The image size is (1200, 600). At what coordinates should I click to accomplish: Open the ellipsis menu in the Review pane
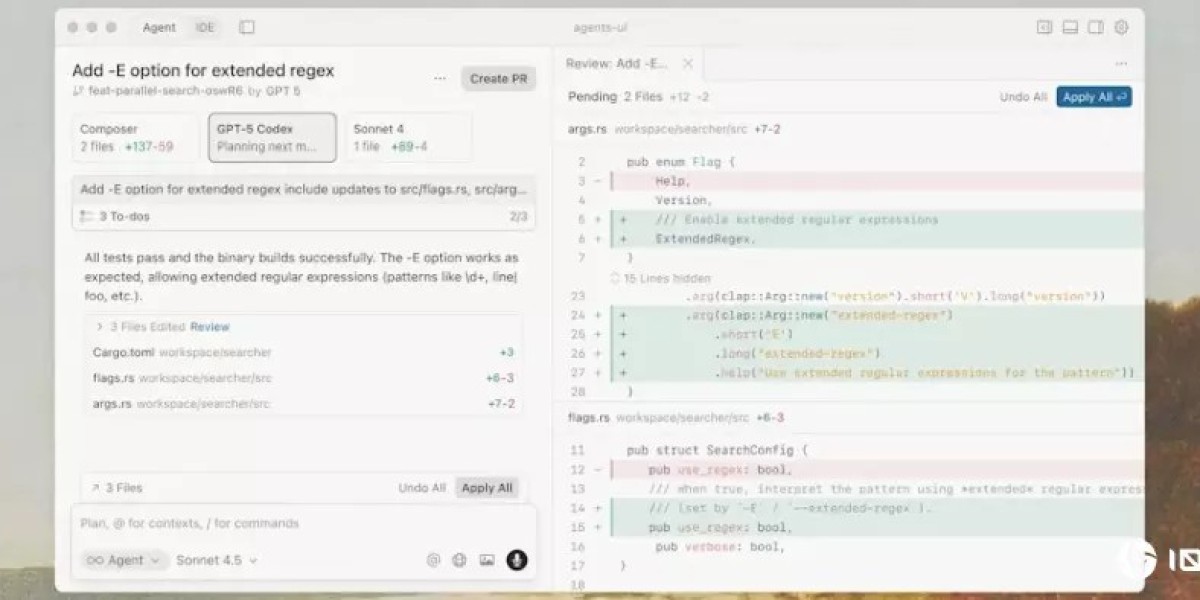(1121, 64)
